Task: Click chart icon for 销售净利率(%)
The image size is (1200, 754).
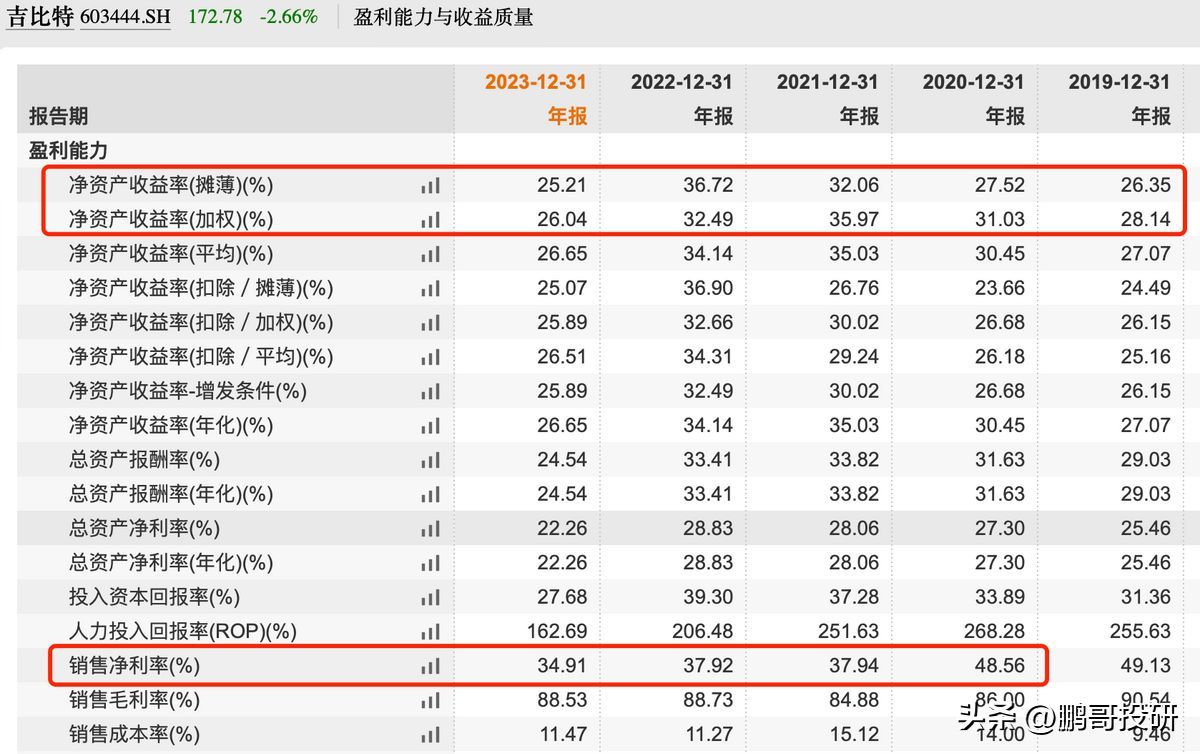Action: click(x=430, y=666)
